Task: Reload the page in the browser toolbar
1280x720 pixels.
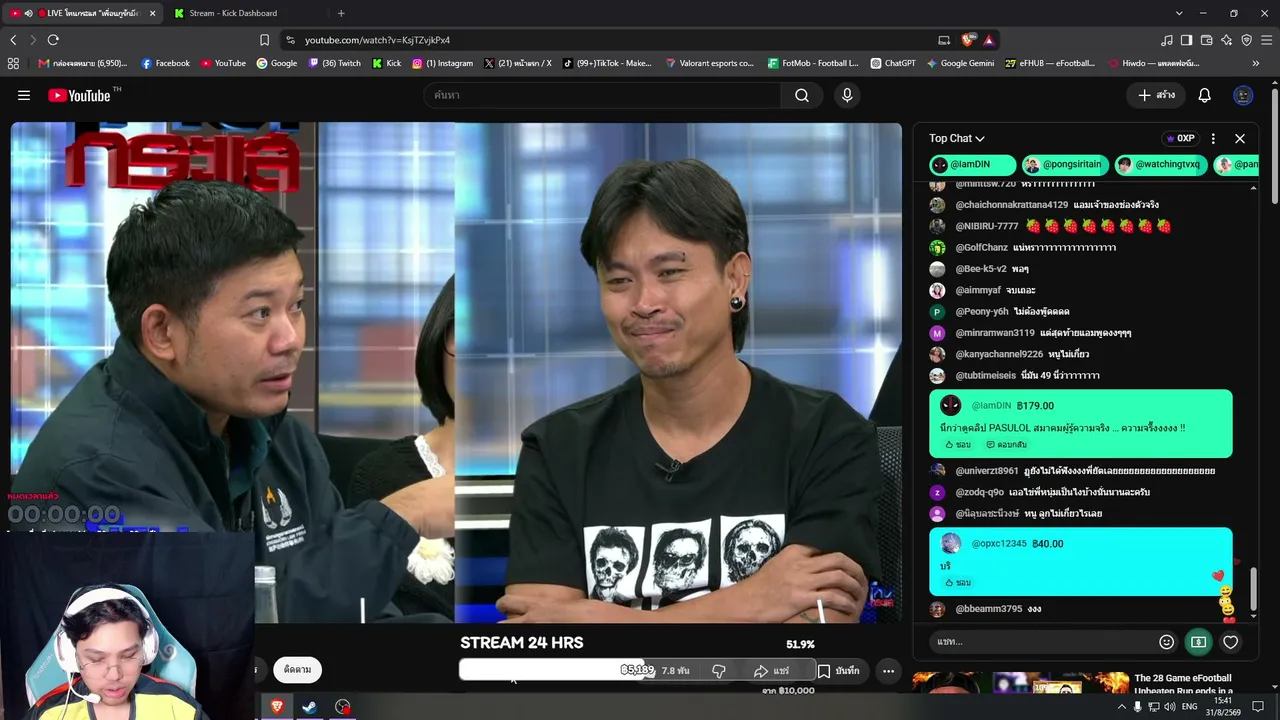Action: click(53, 40)
